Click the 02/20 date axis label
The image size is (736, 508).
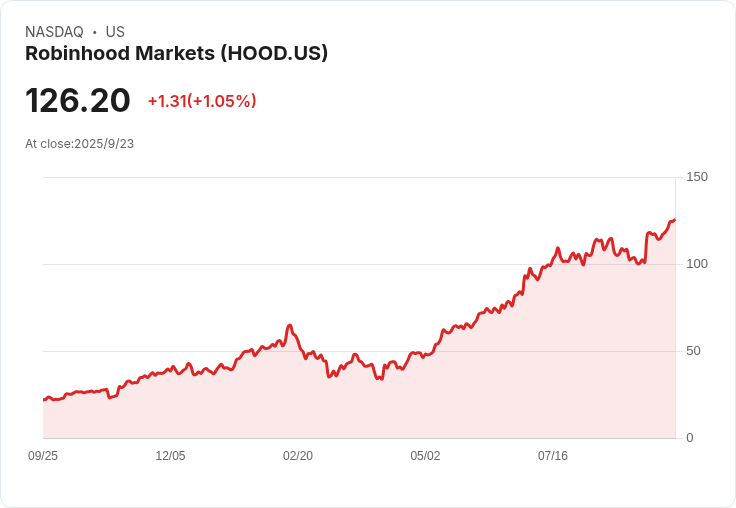(x=298, y=456)
